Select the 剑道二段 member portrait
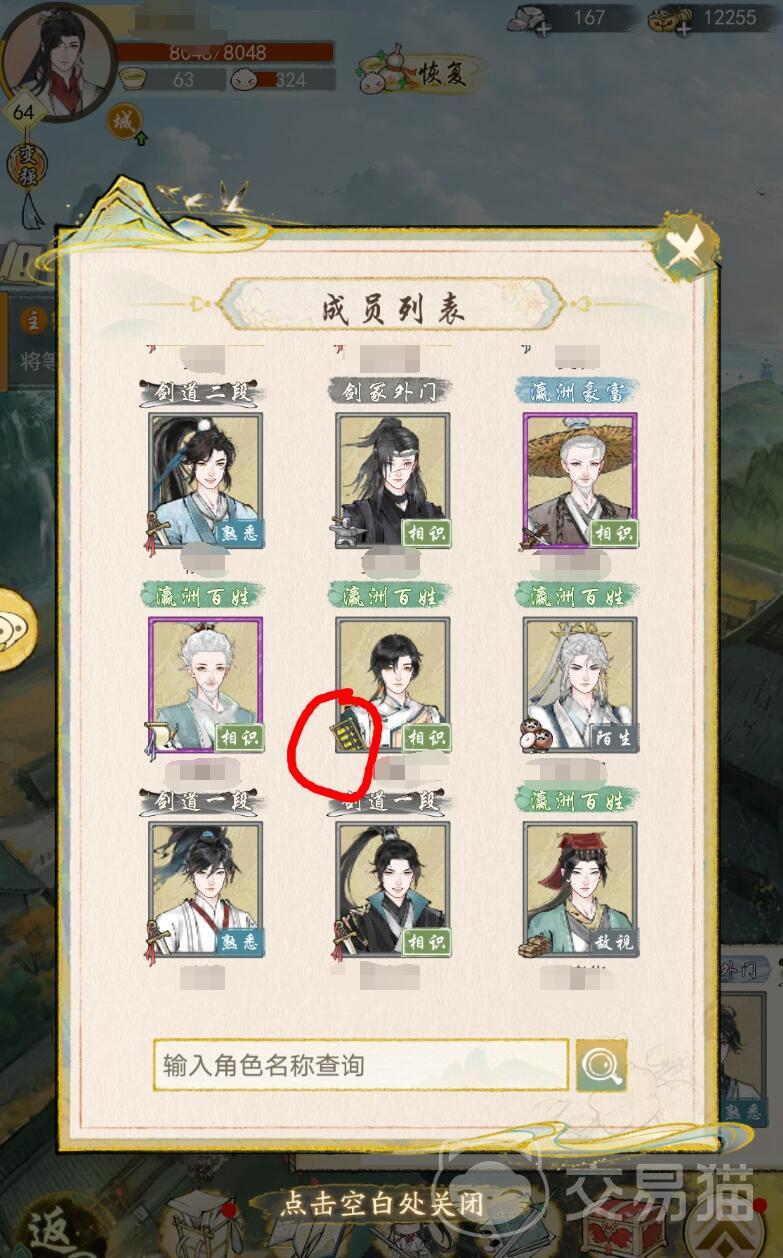The width and height of the screenshot is (783, 1258). 205,479
